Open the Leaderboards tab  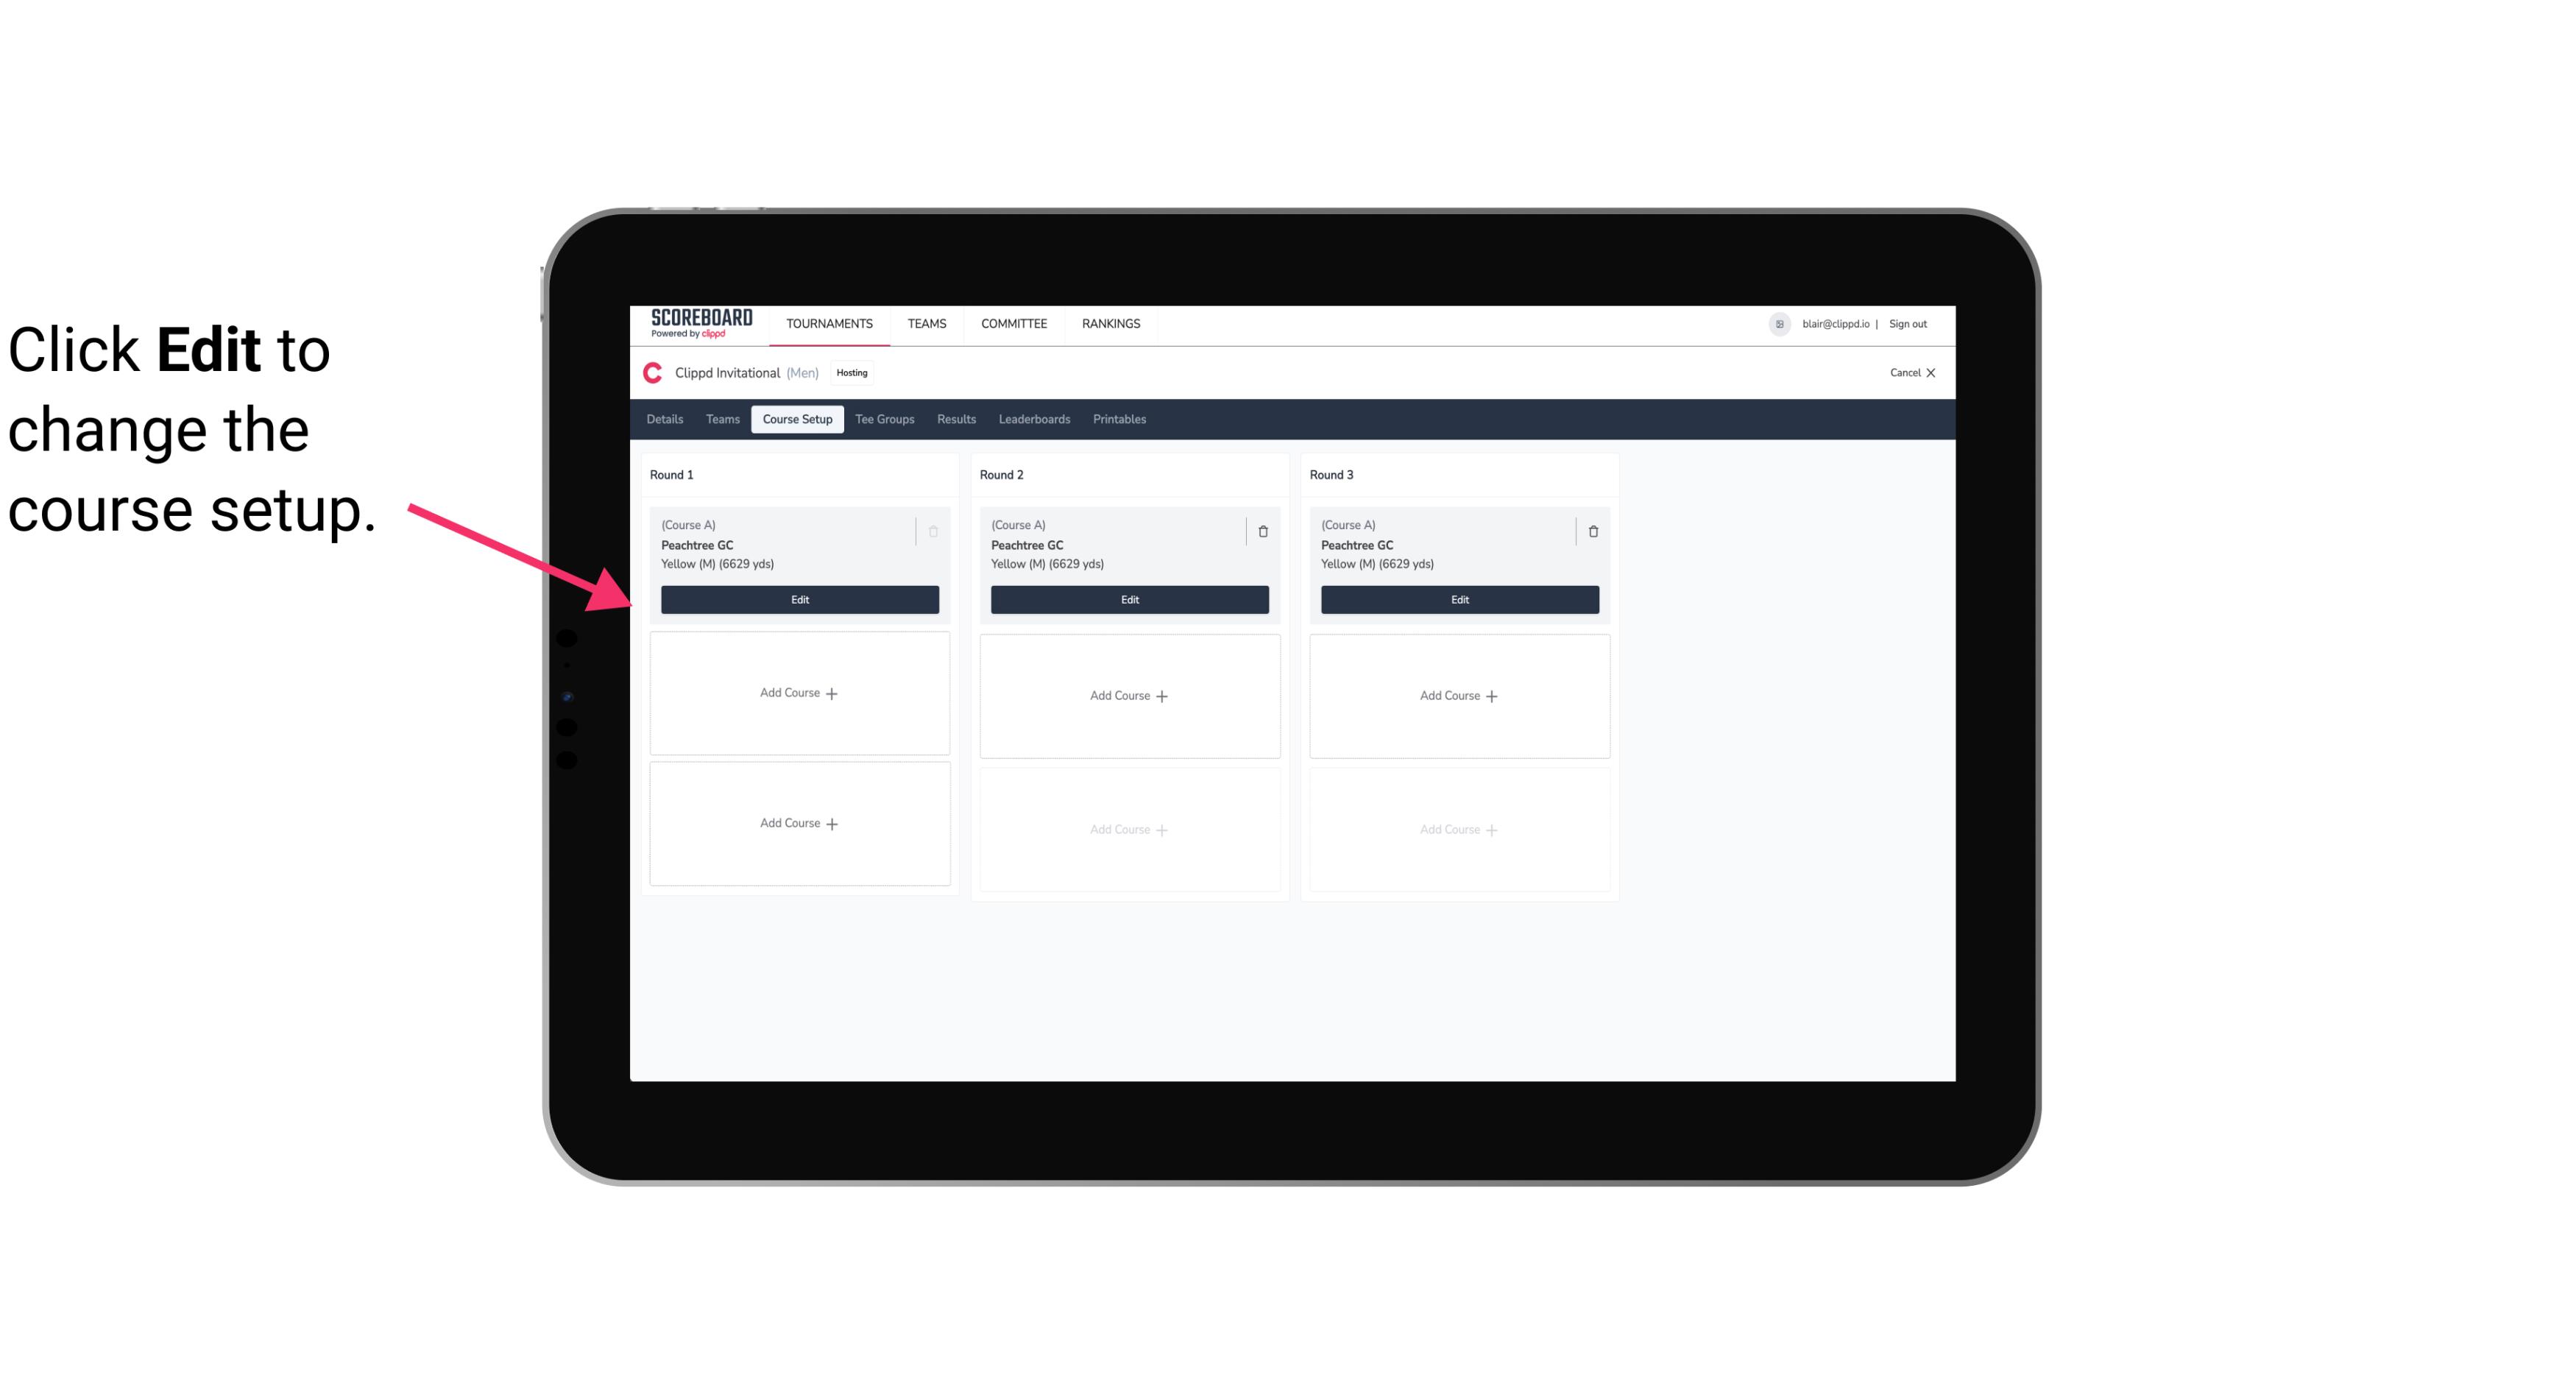tap(1036, 420)
